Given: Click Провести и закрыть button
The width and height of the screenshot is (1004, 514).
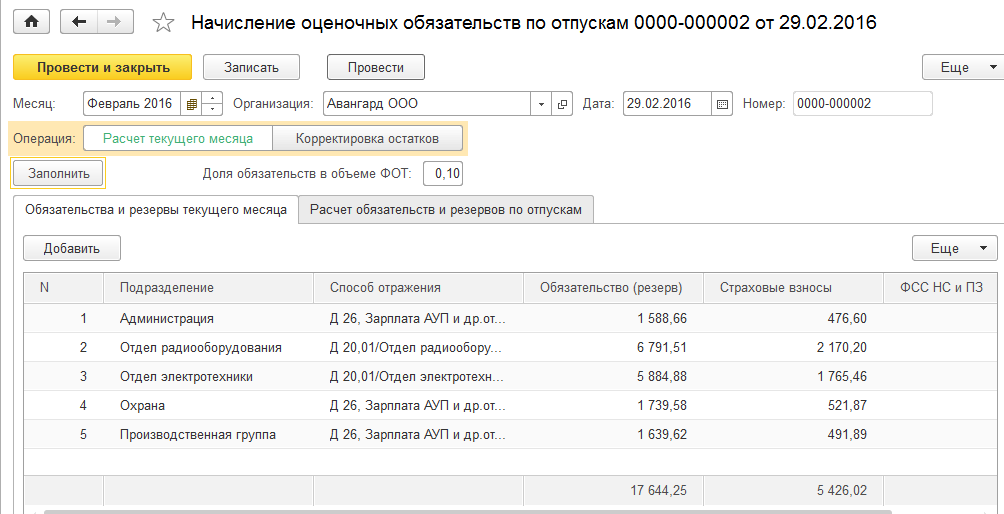Looking at the screenshot, I should click(102, 67).
